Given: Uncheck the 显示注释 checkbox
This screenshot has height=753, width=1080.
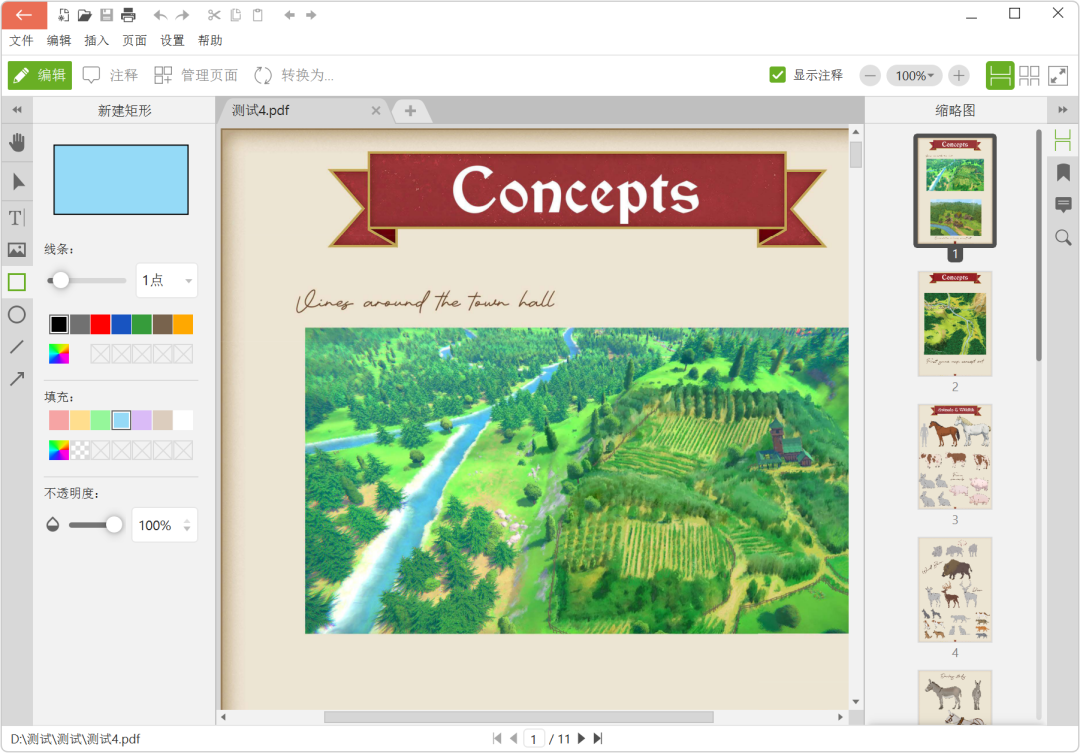Looking at the screenshot, I should click(x=778, y=75).
